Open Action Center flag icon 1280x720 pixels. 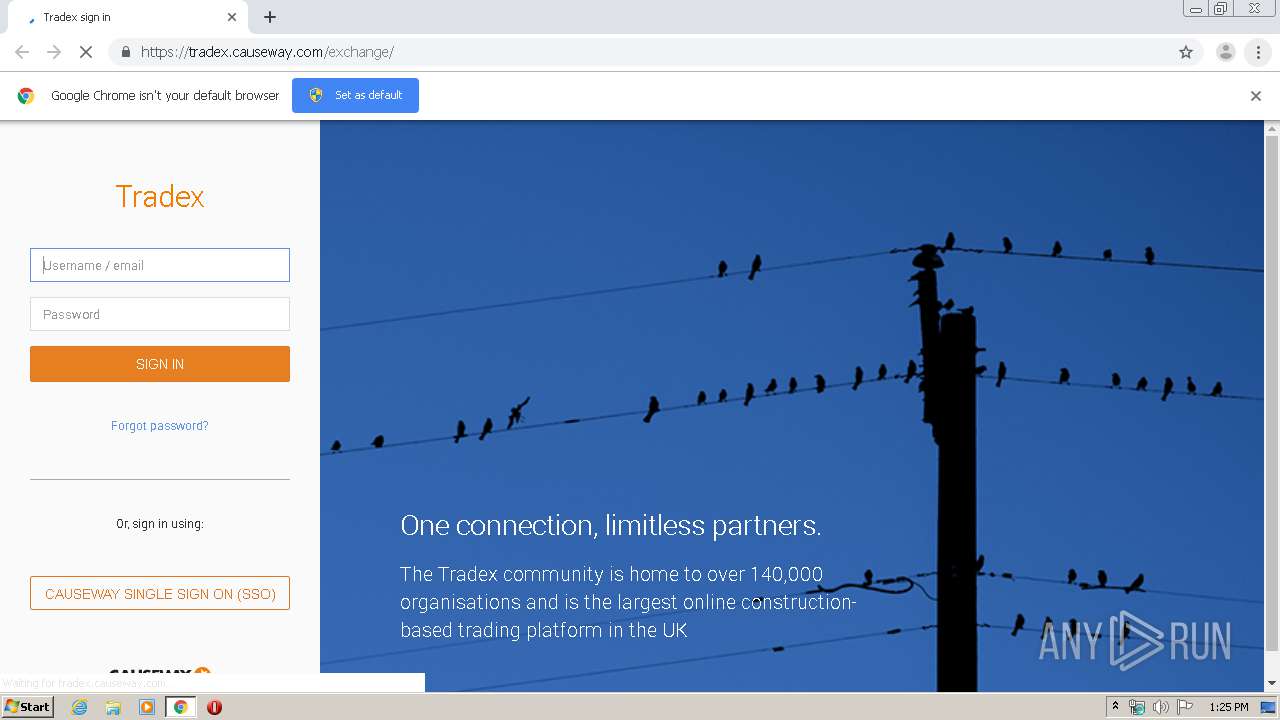(x=1185, y=707)
